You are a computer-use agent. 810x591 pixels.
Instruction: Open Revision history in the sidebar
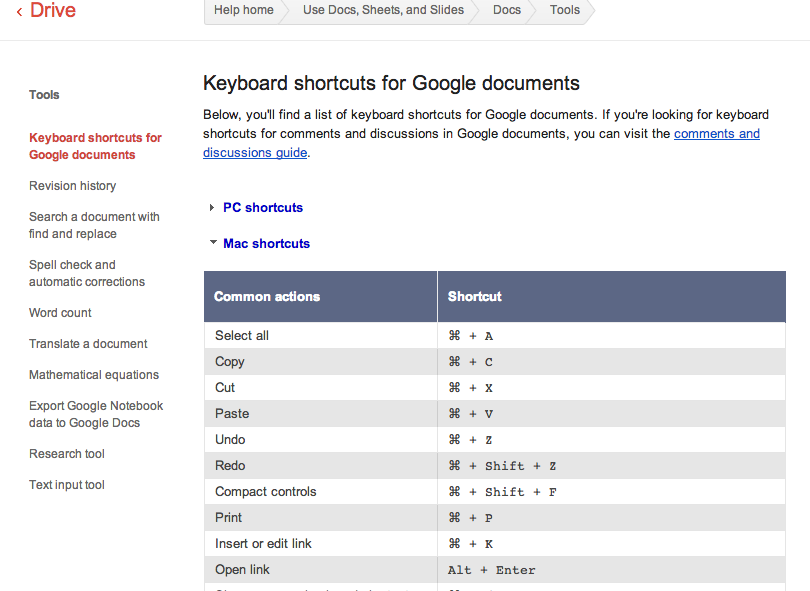coord(72,186)
